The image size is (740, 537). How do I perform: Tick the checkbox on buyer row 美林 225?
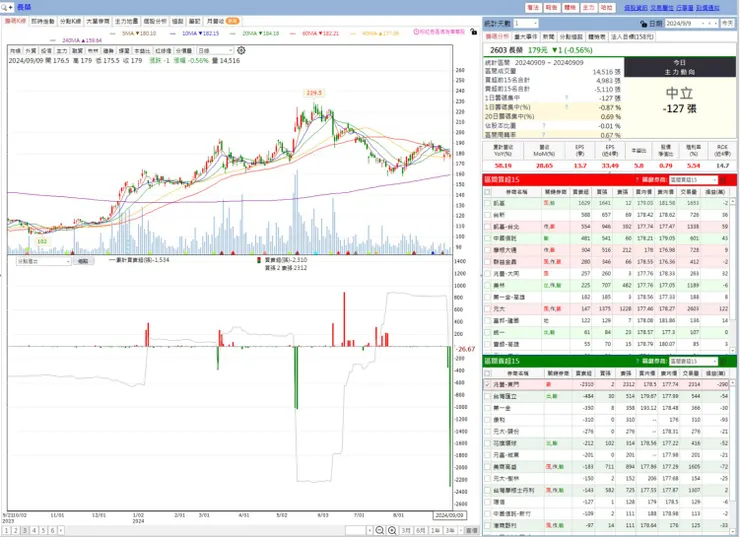(x=488, y=285)
